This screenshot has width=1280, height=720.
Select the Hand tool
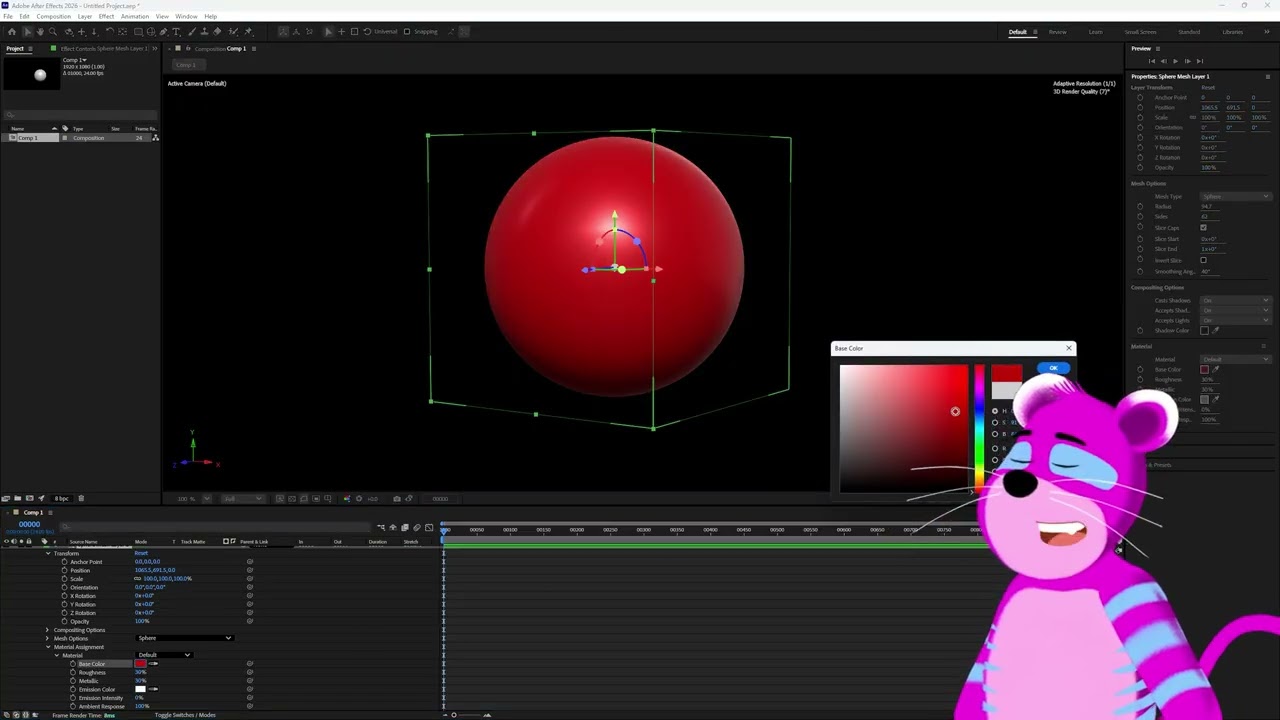(x=40, y=32)
